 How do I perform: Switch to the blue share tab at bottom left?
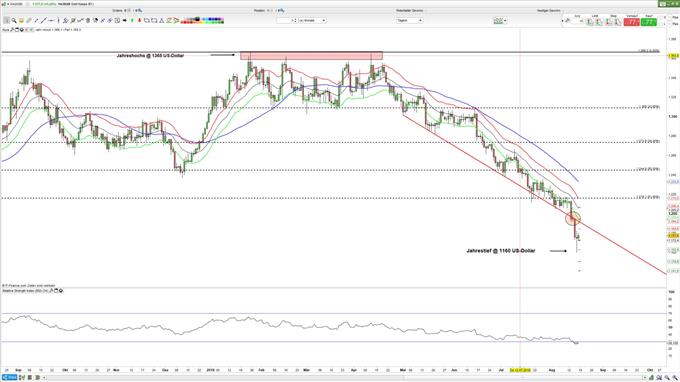(9, 378)
